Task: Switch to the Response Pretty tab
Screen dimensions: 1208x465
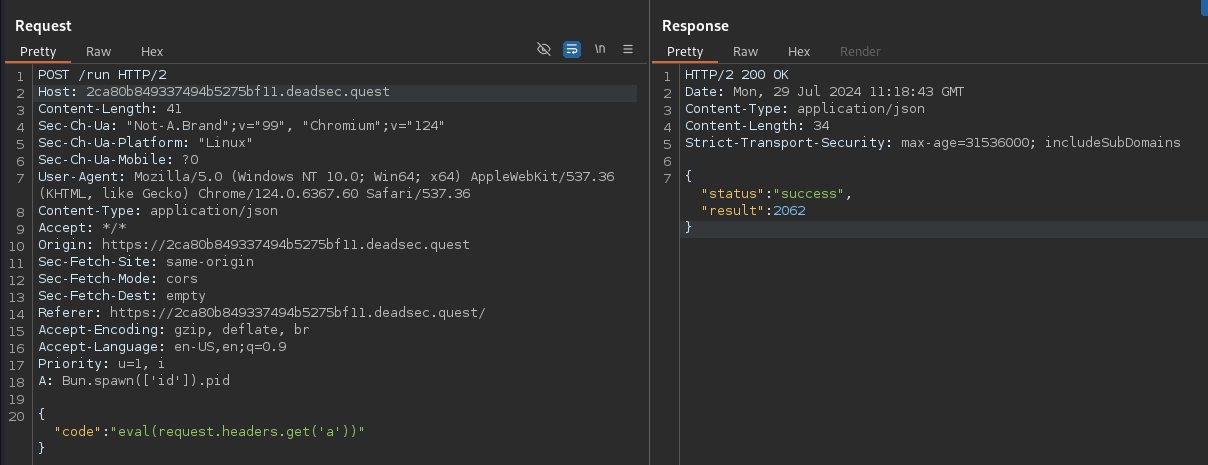Action: 685,51
